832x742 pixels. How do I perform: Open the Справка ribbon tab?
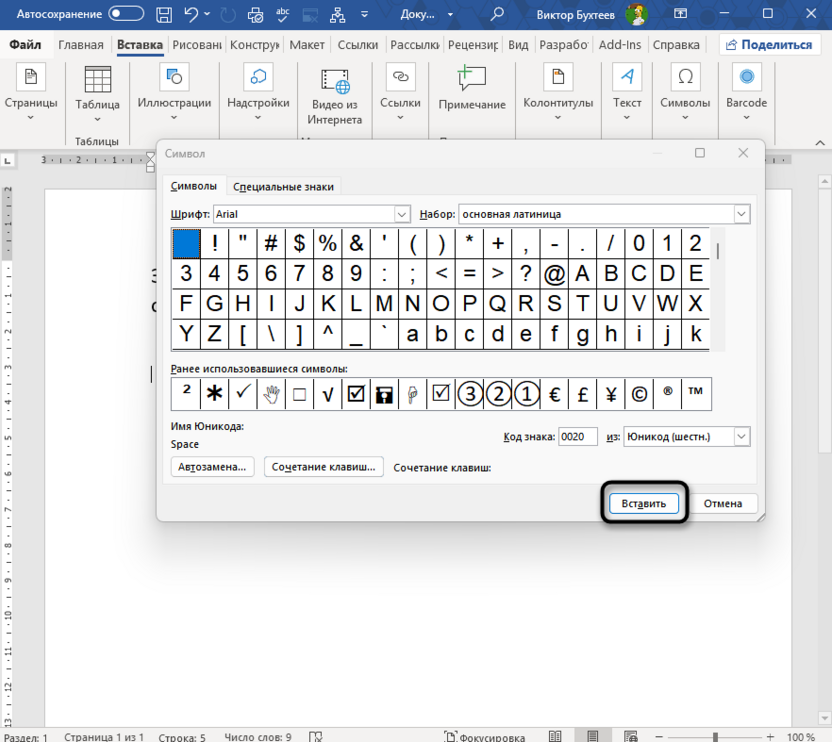pos(676,45)
